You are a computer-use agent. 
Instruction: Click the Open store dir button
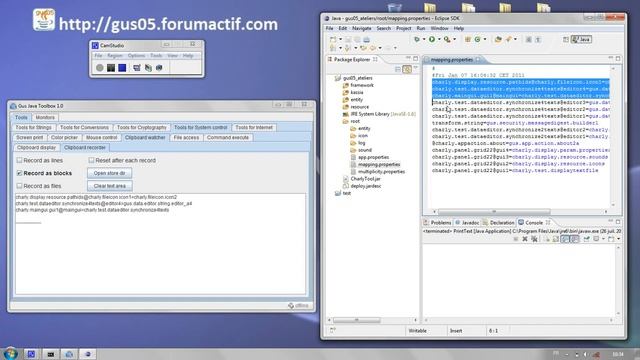[x=109, y=173]
